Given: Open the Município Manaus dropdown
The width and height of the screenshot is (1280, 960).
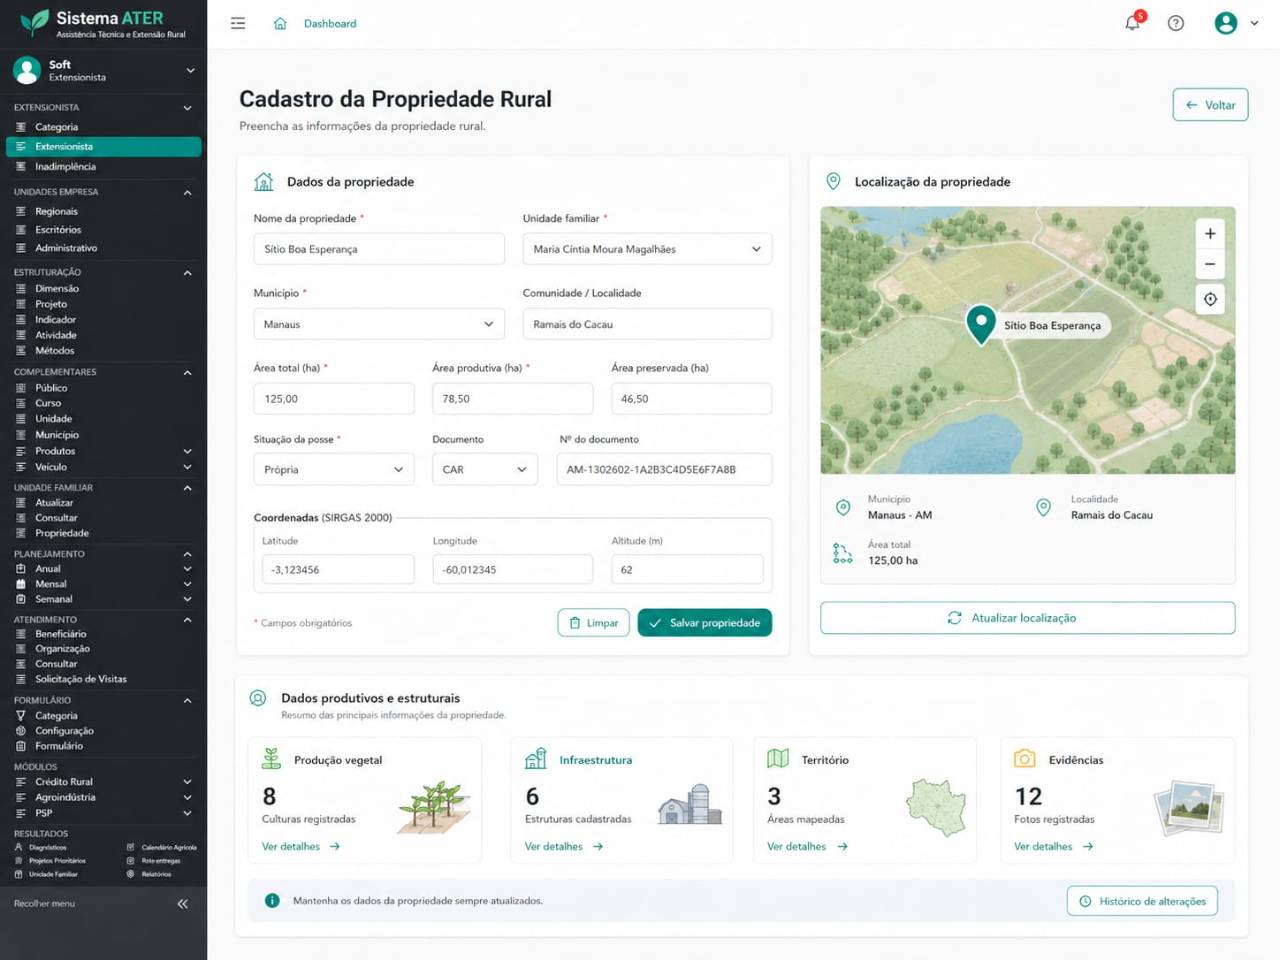Looking at the screenshot, I should [x=379, y=324].
